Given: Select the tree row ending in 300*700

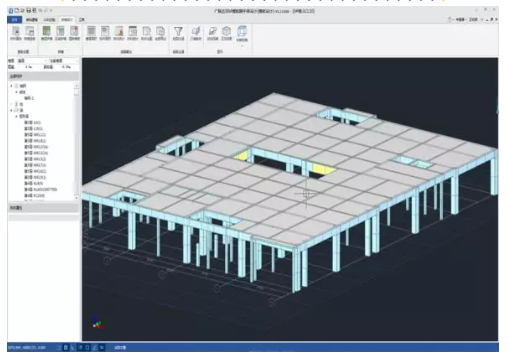Looking at the screenshot, I should 41,189.
